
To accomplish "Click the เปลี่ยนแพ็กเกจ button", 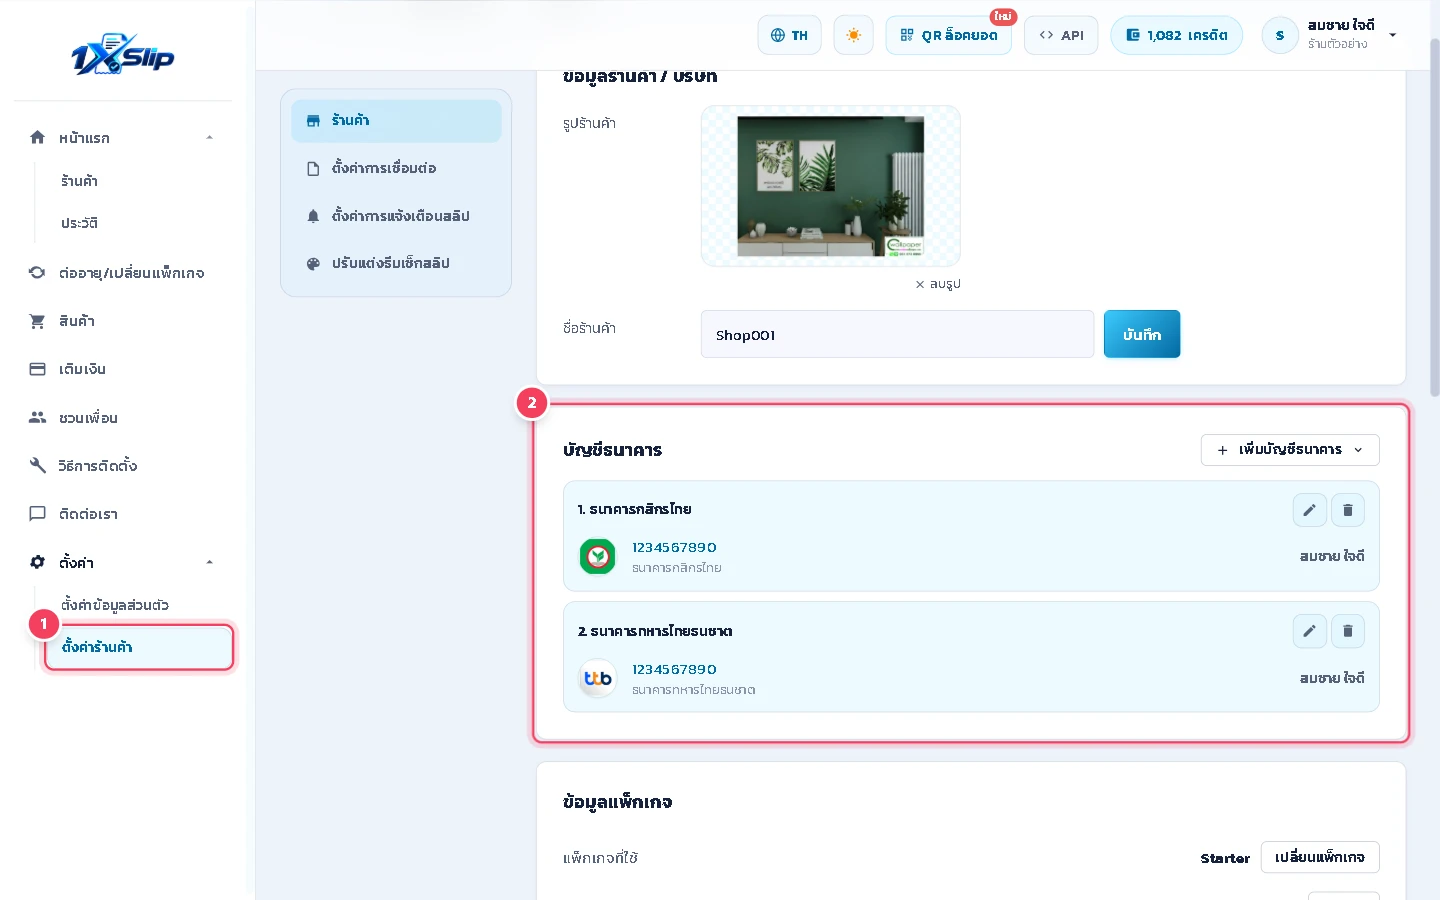I will point(1320,858).
